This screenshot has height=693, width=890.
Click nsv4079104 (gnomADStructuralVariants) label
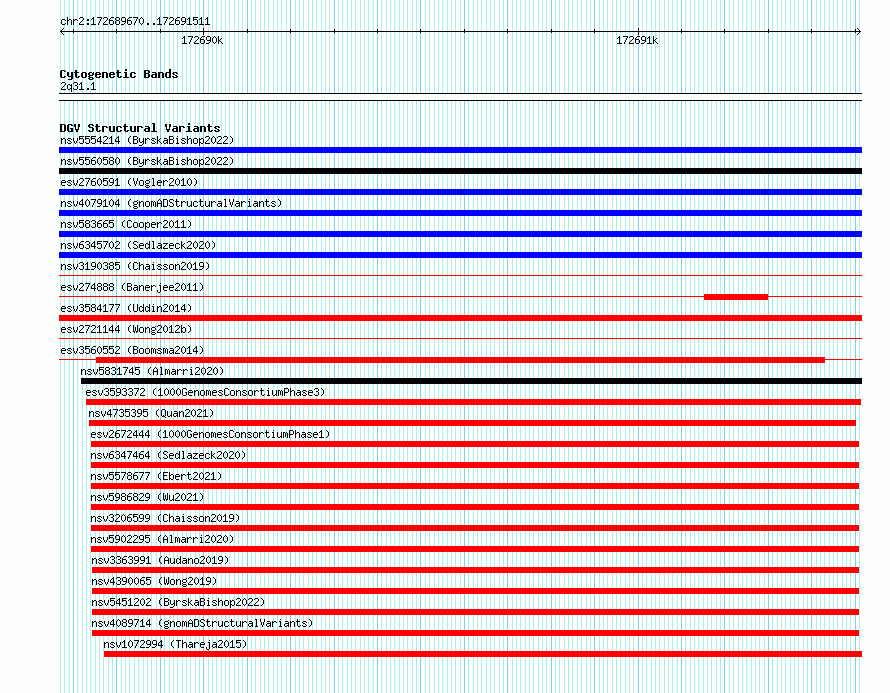coord(171,203)
